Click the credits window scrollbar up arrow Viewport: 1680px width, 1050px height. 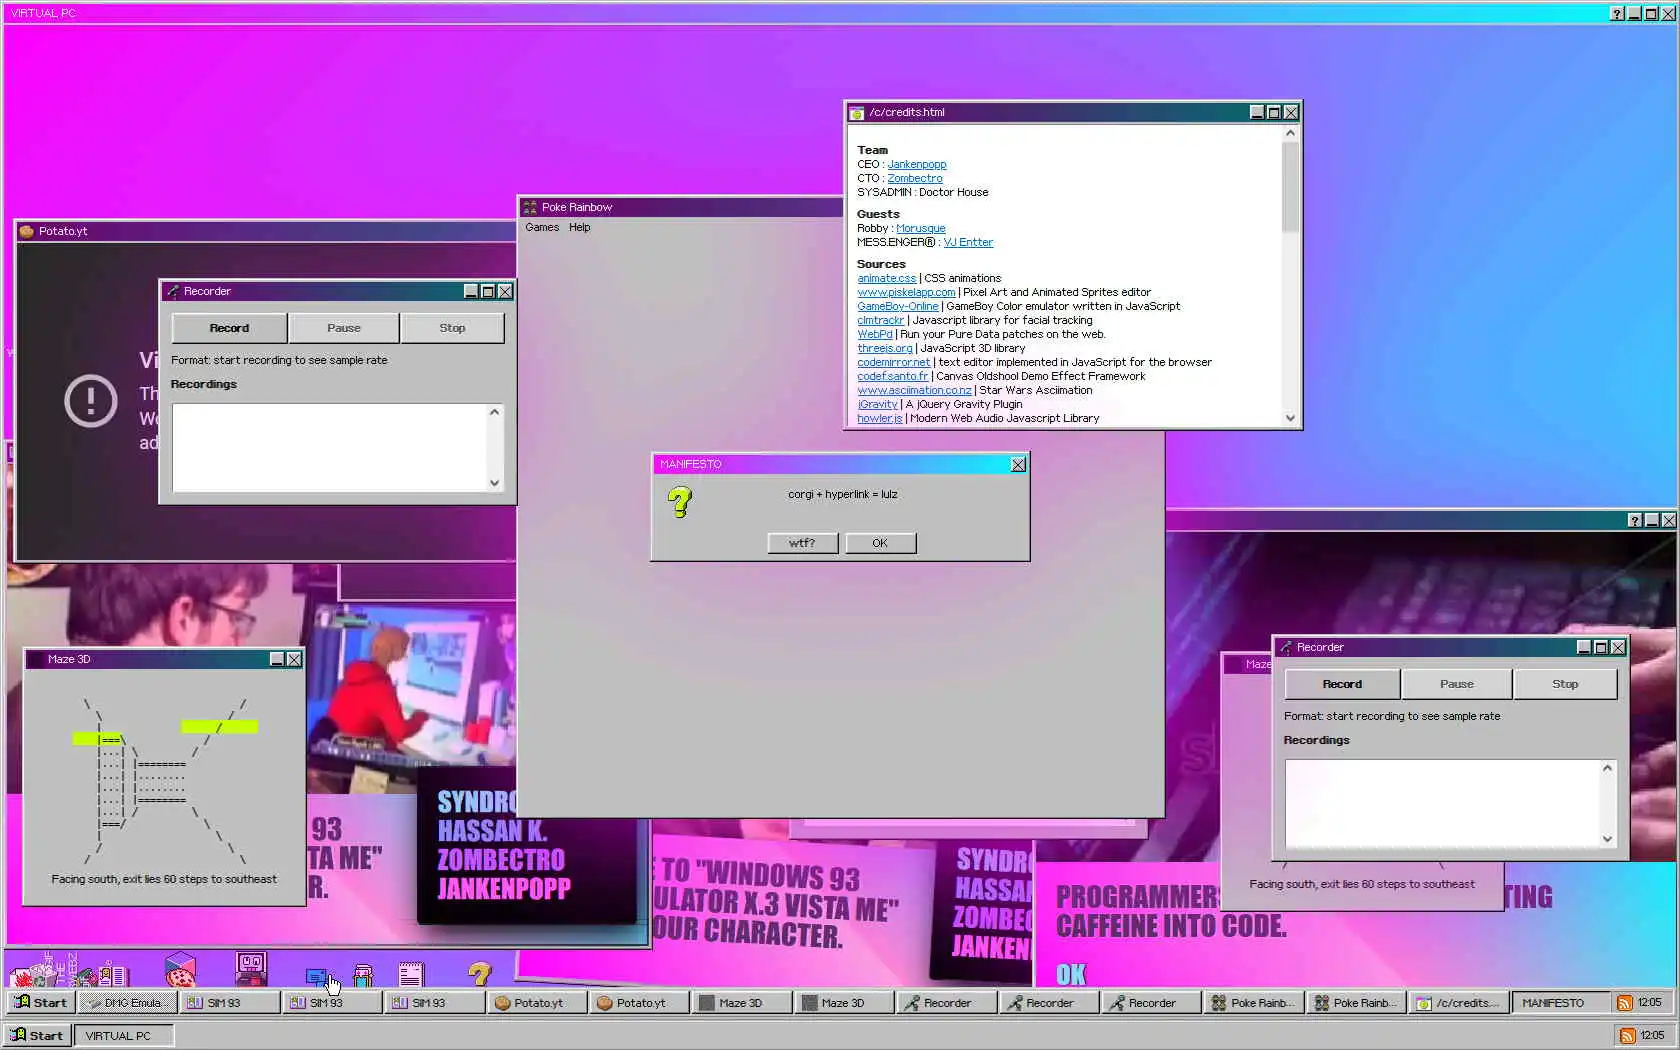[x=1290, y=133]
